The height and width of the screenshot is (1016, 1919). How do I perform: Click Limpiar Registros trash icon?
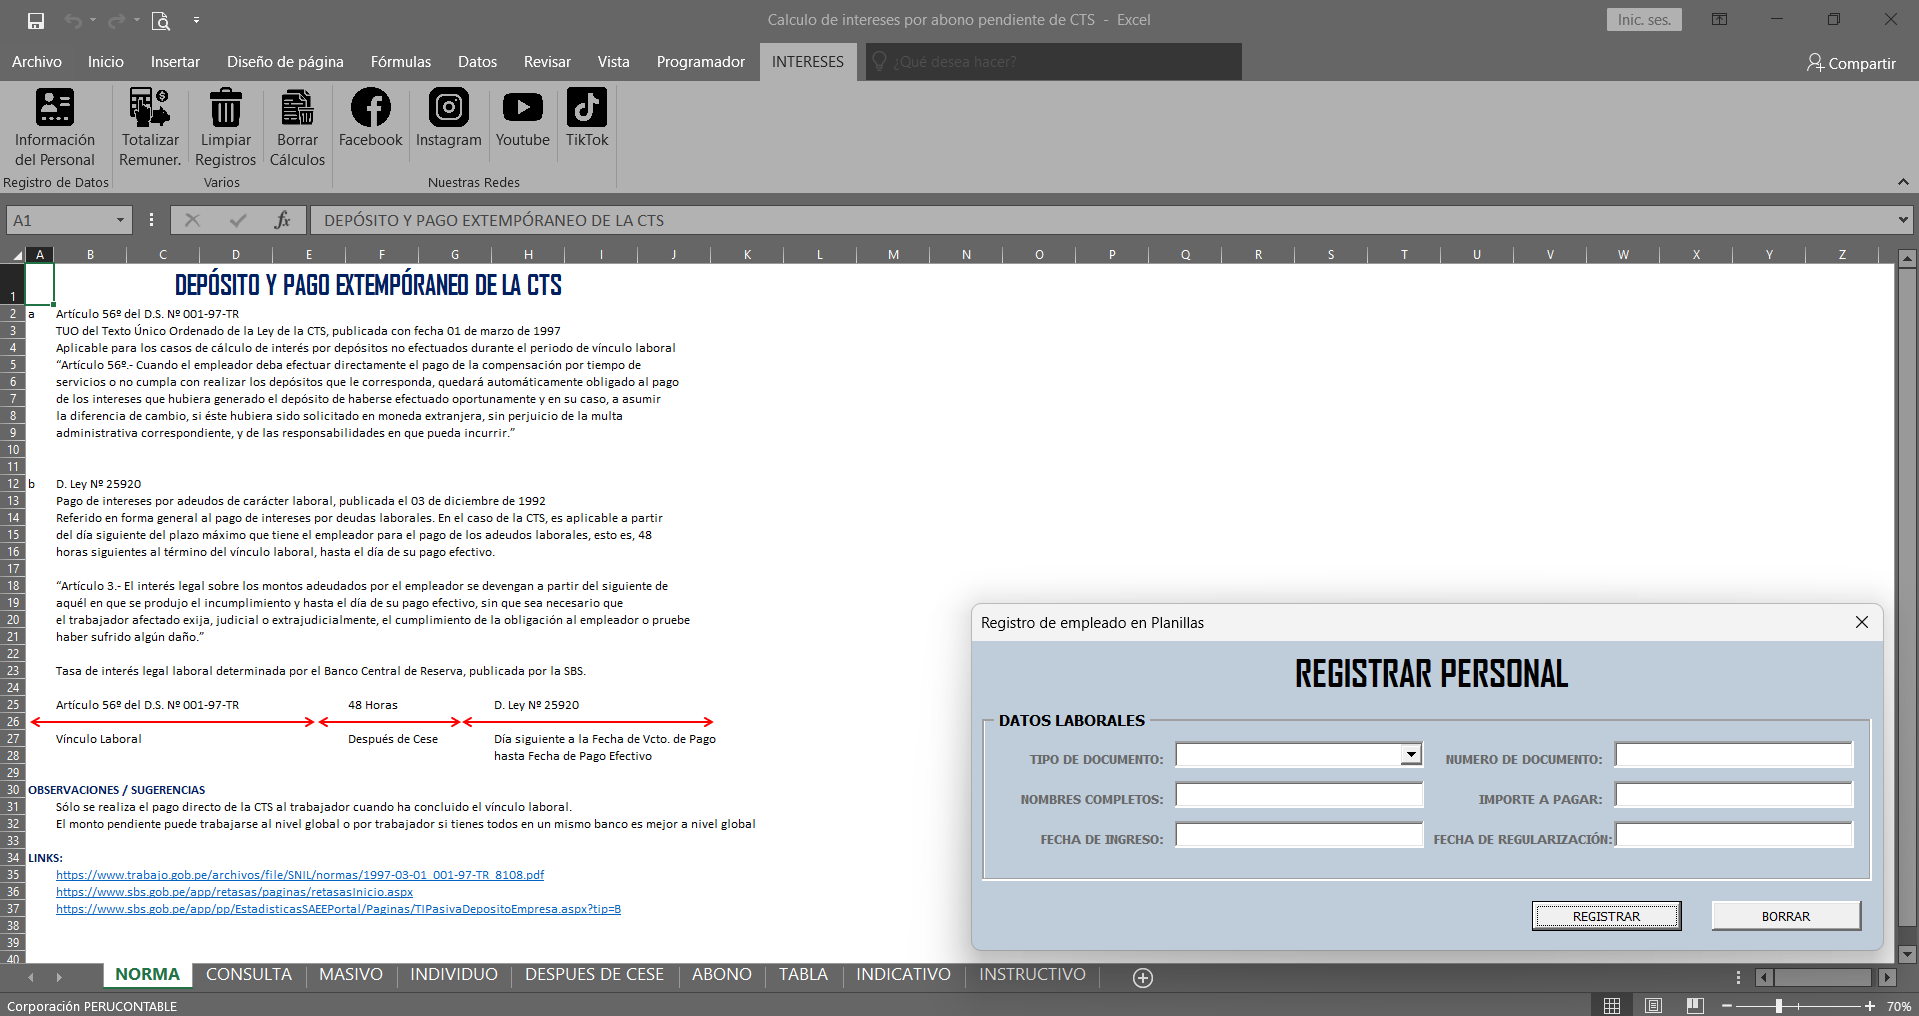[225, 108]
